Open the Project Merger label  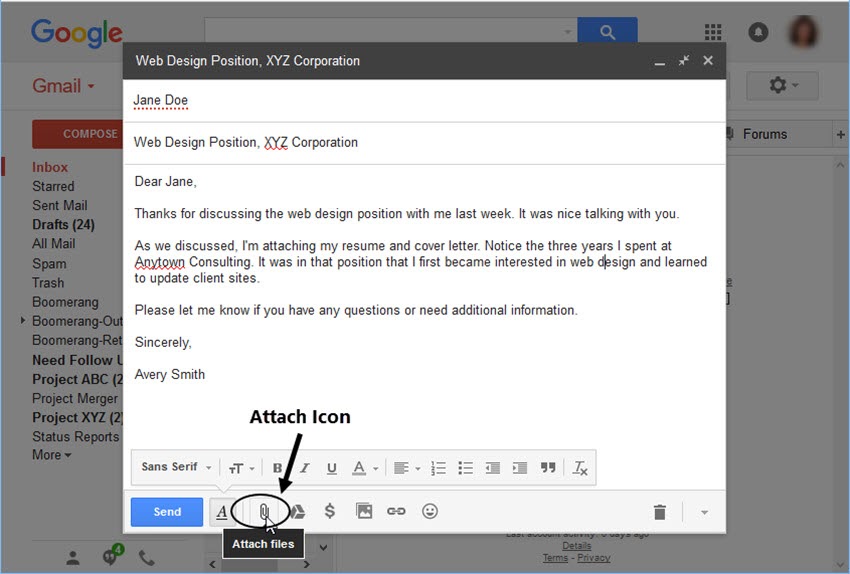coord(75,398)
